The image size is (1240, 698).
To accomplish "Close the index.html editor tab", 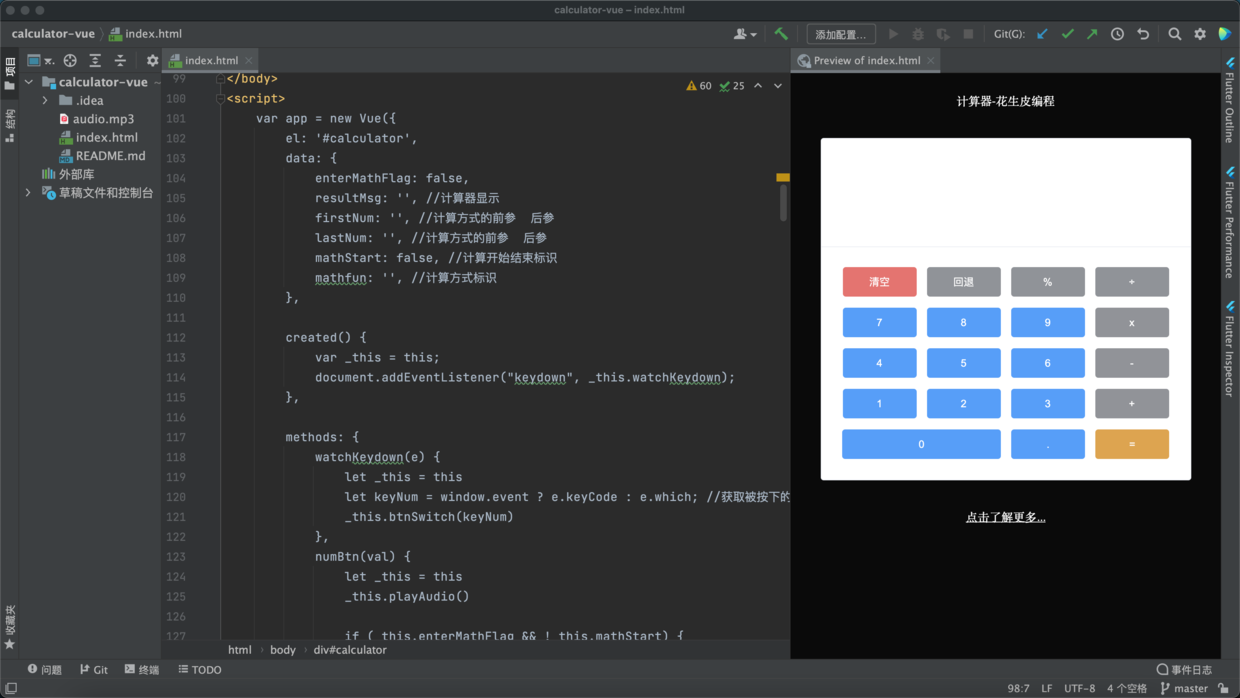I will [x=249, y=60].
